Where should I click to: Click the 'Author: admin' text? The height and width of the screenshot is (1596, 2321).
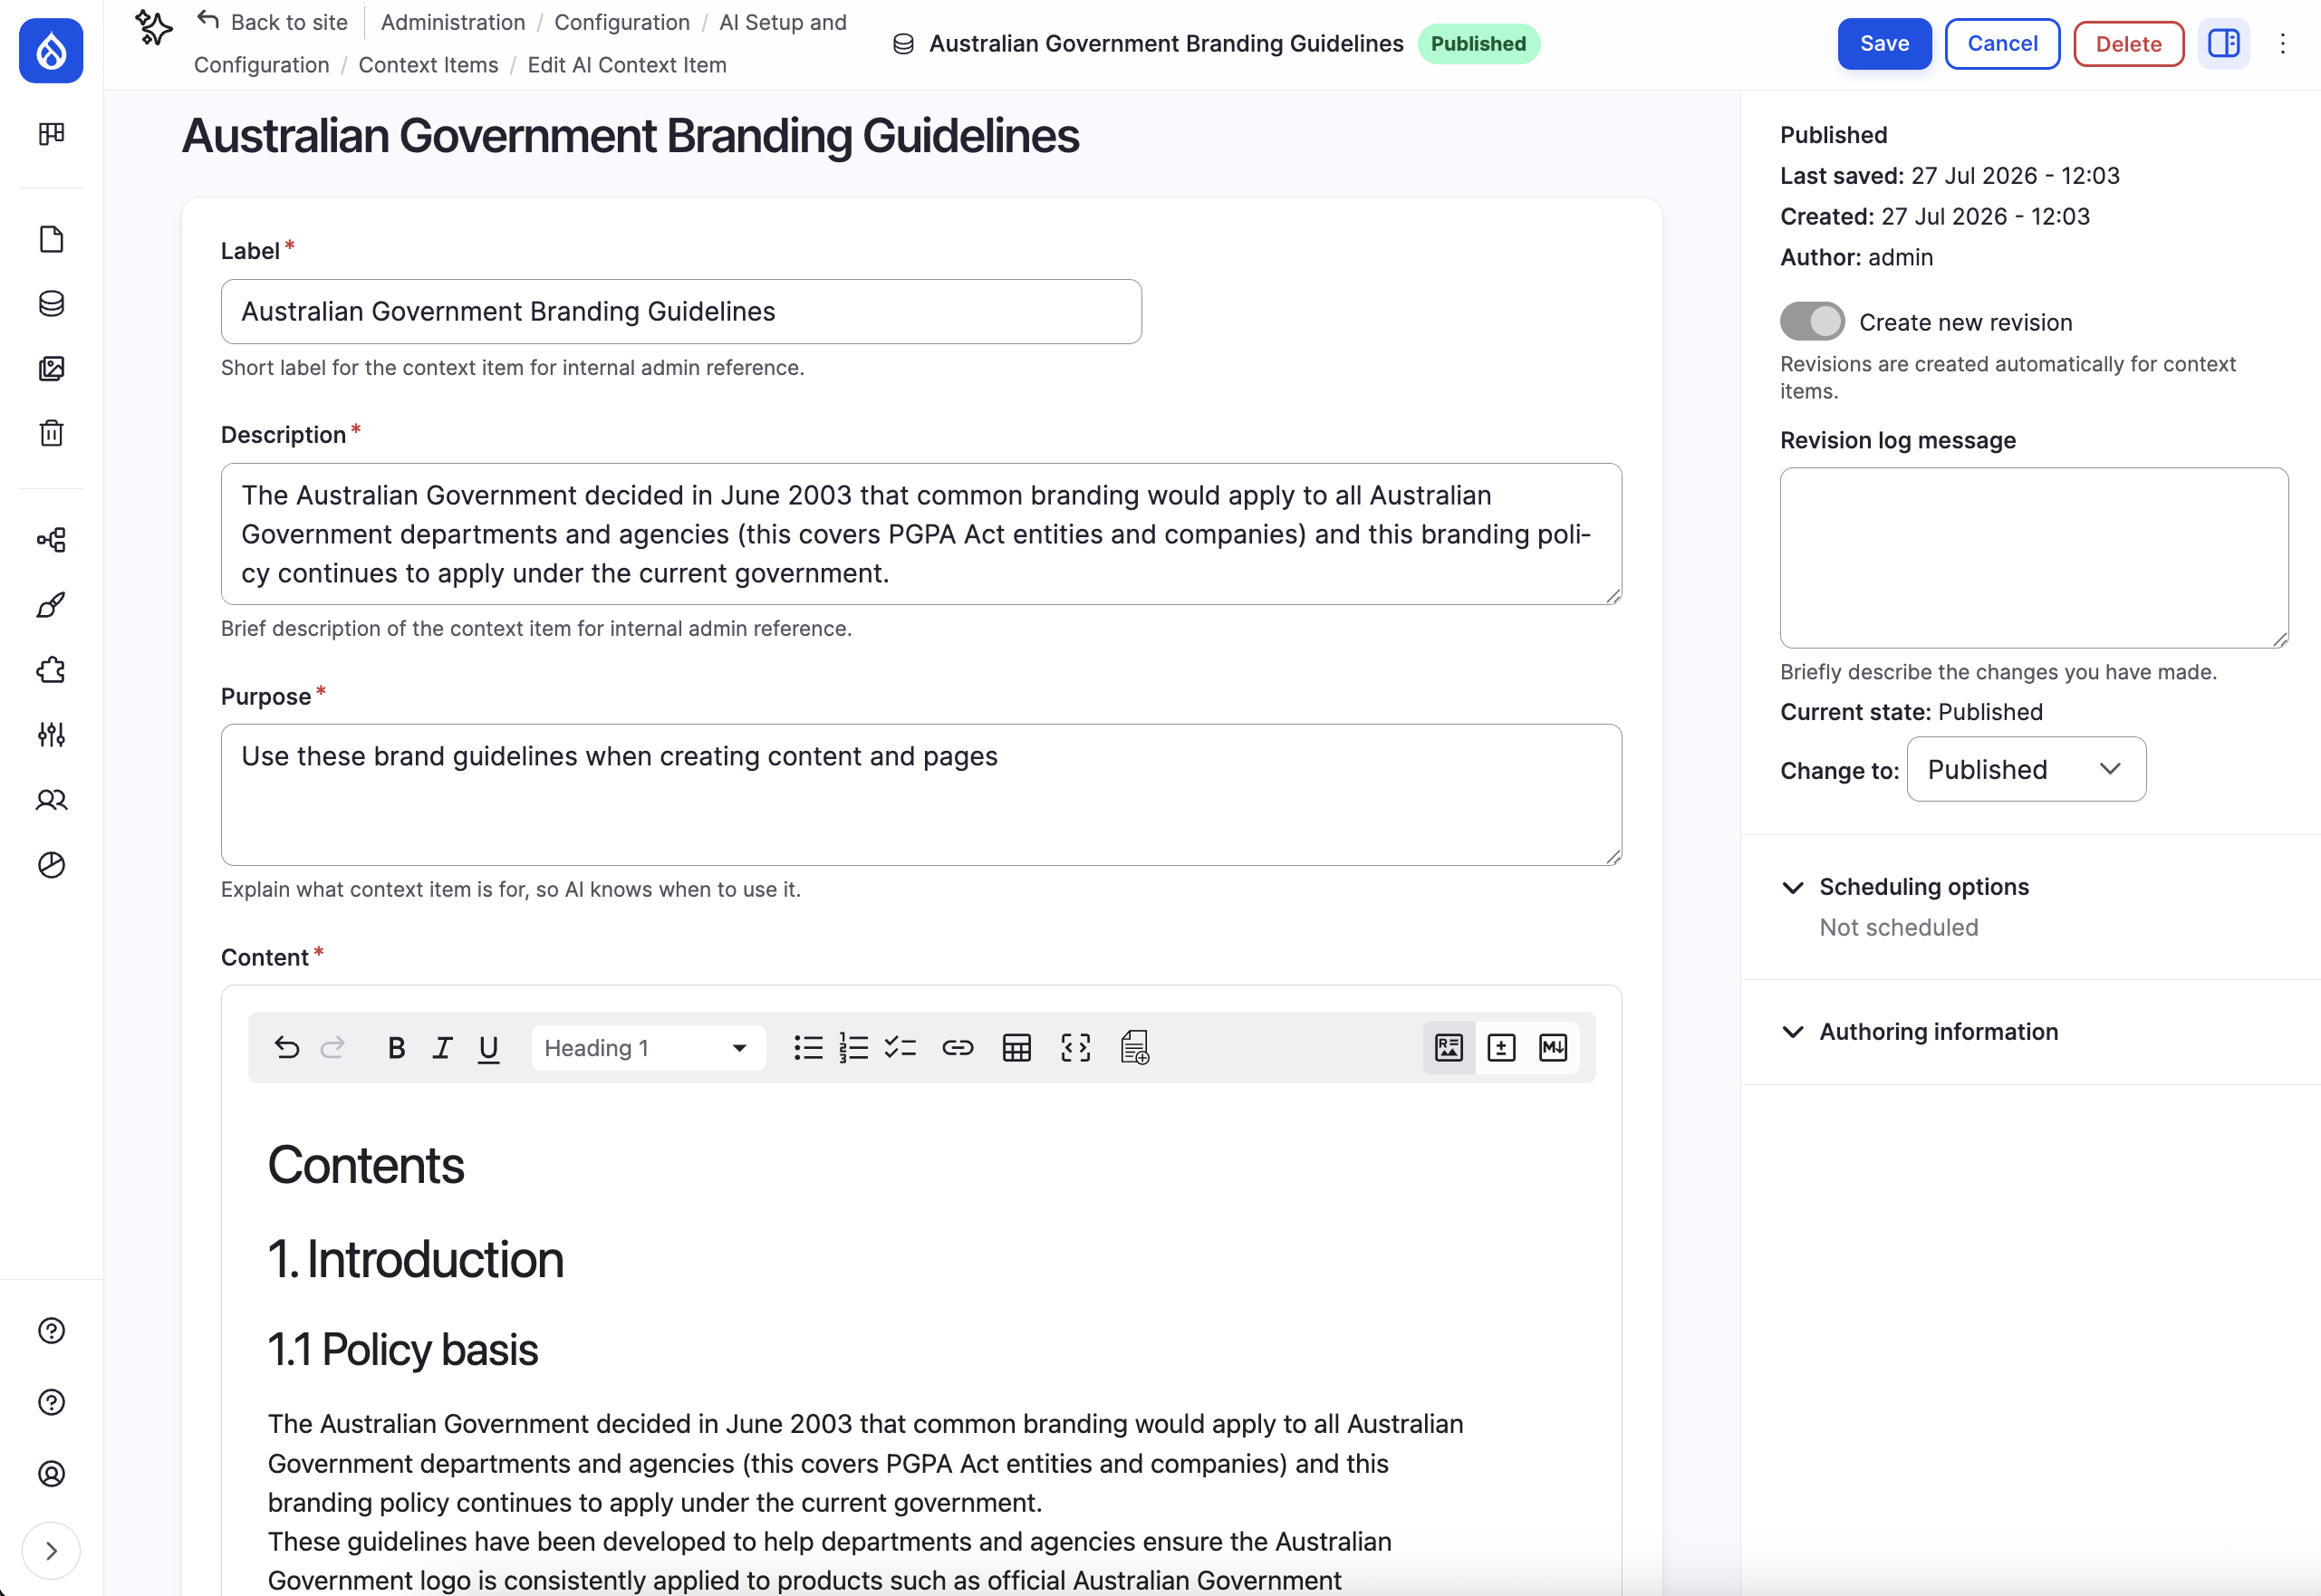pyautogui.click(x=1855, y=257)
